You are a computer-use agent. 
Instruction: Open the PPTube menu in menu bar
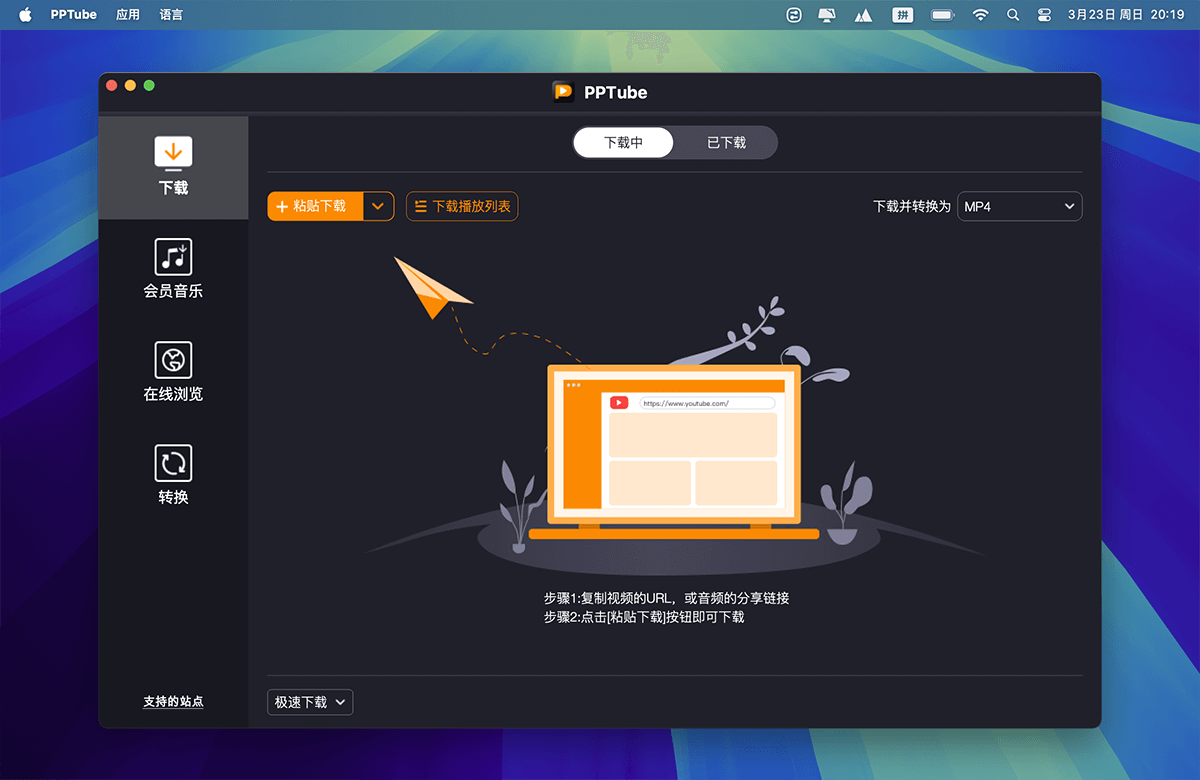pos(74,14)
